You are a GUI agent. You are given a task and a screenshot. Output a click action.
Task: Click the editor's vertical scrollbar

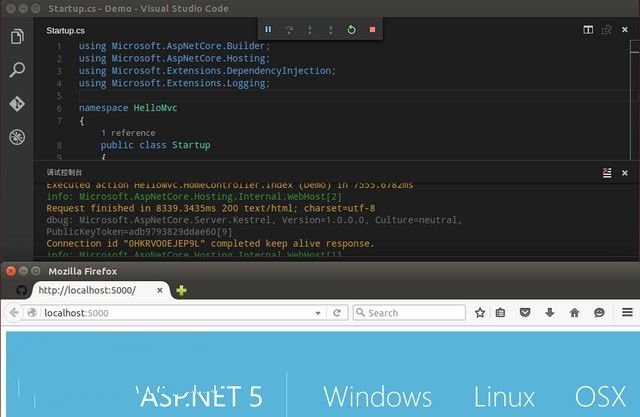(634, 100)
